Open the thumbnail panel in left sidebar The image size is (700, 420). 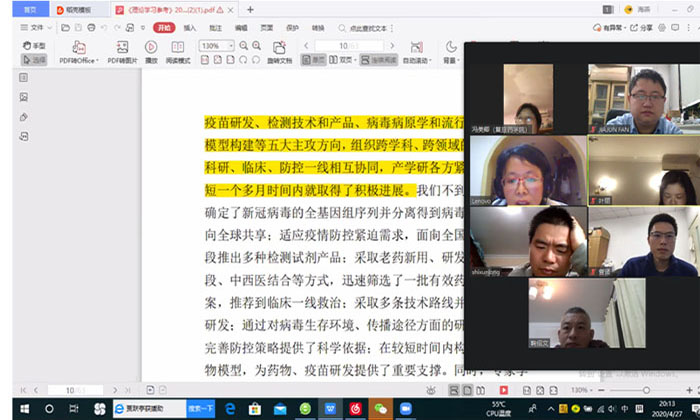click(x=23, y=97)
